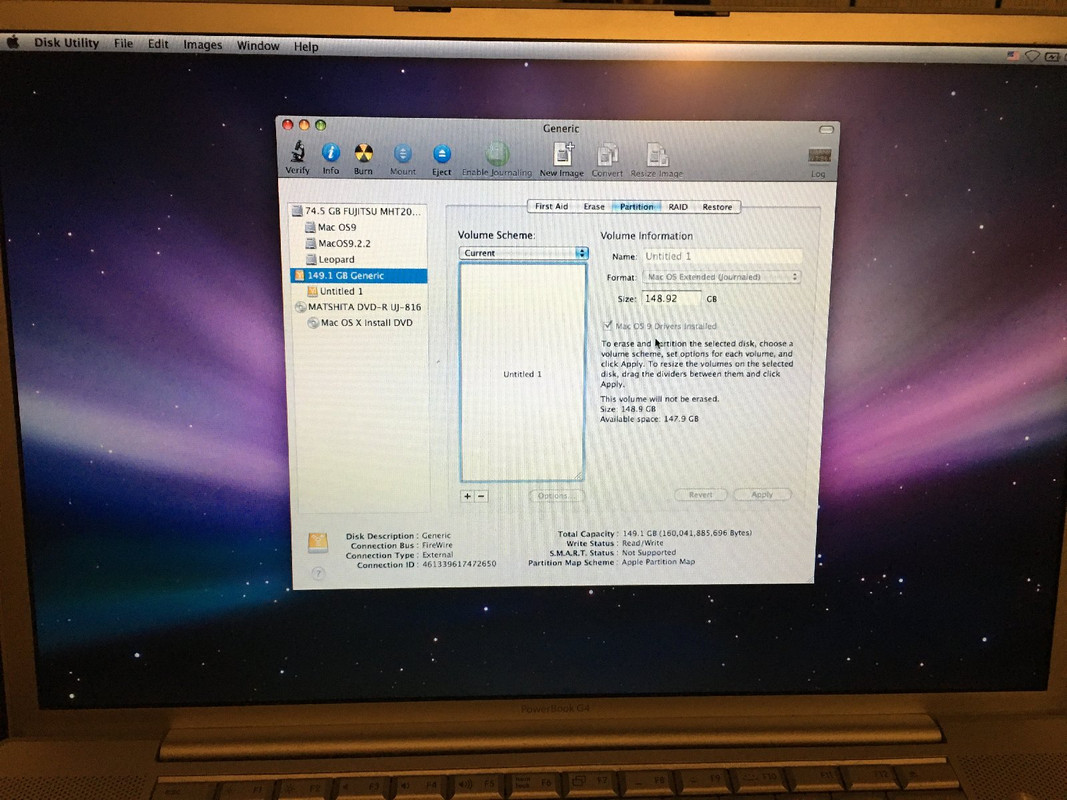
Task: Select the MATSHITA DVD-R UJ-816 drive
Action: pos(359,307)
